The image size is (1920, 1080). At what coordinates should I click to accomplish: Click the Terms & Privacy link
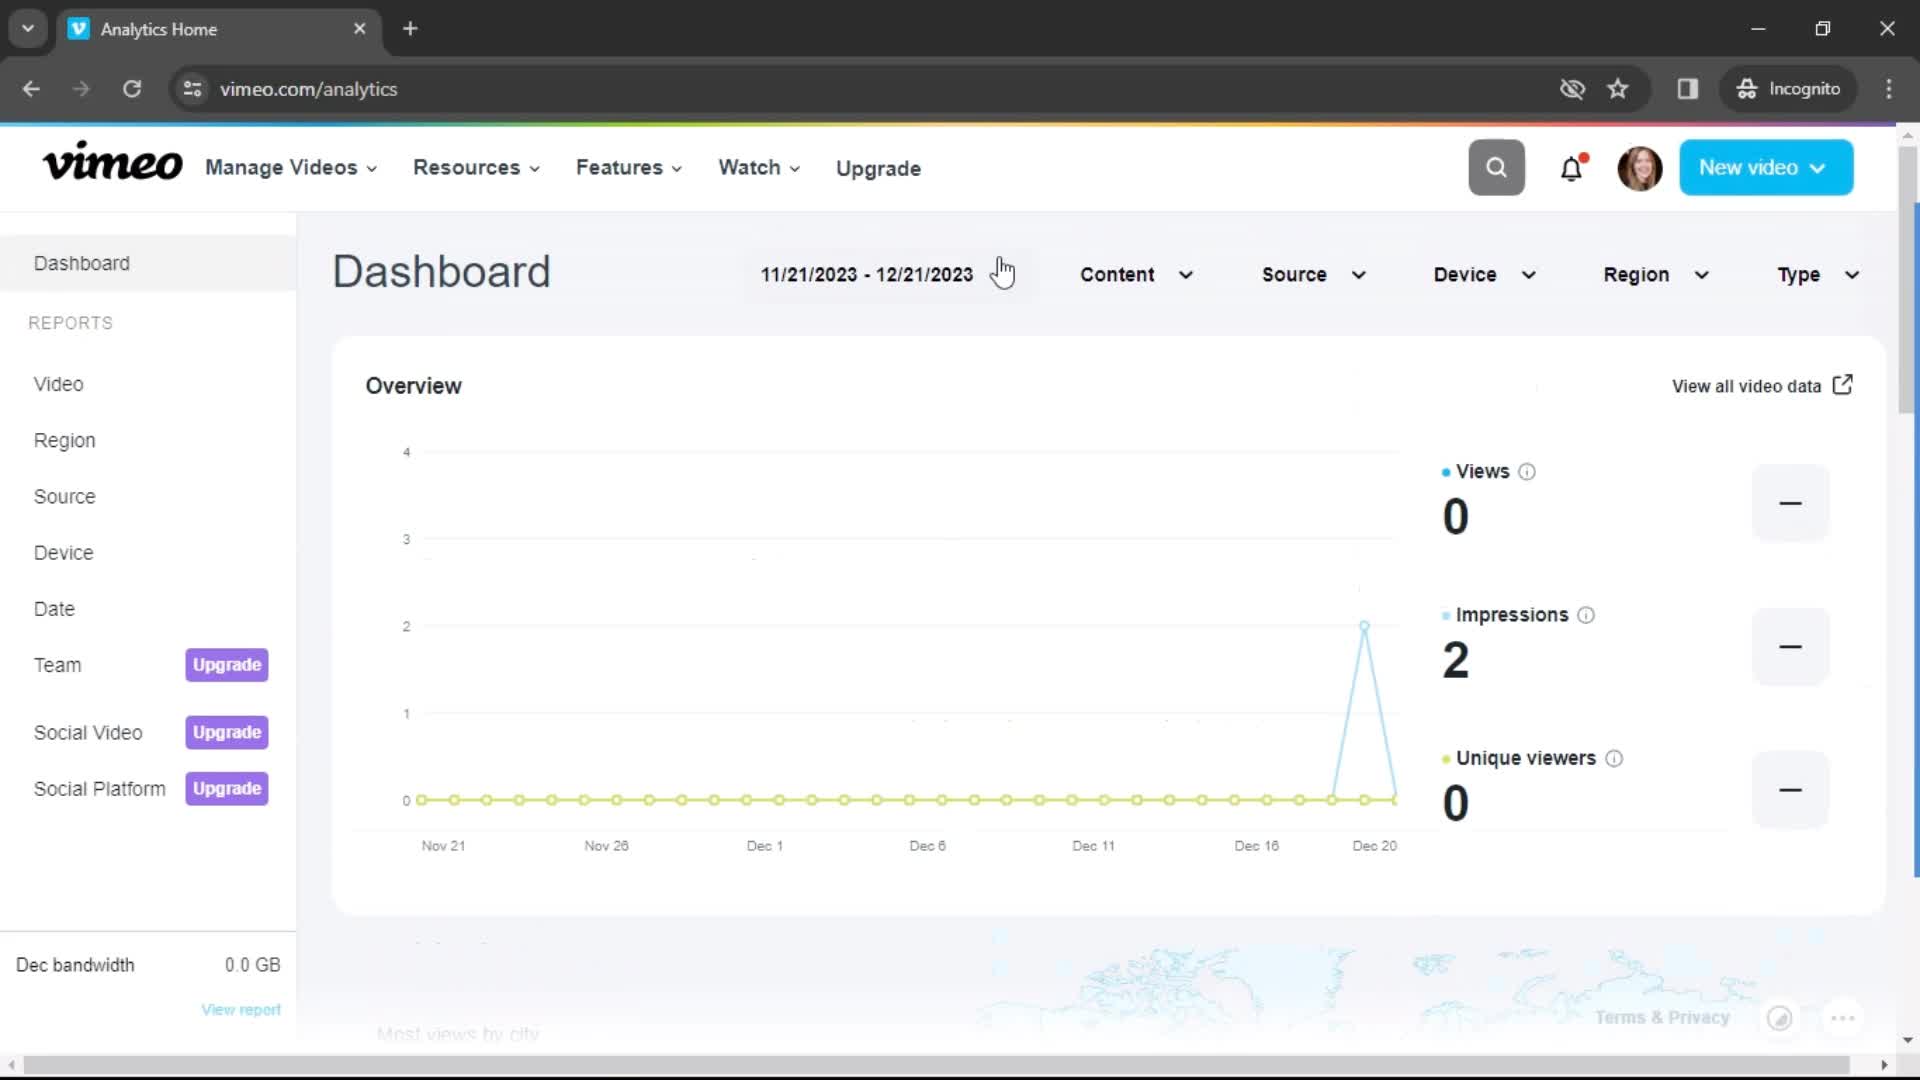1661,1017
